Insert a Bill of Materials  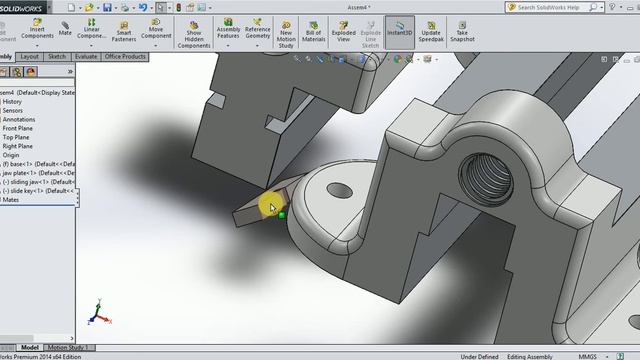[x=313, y=32]
